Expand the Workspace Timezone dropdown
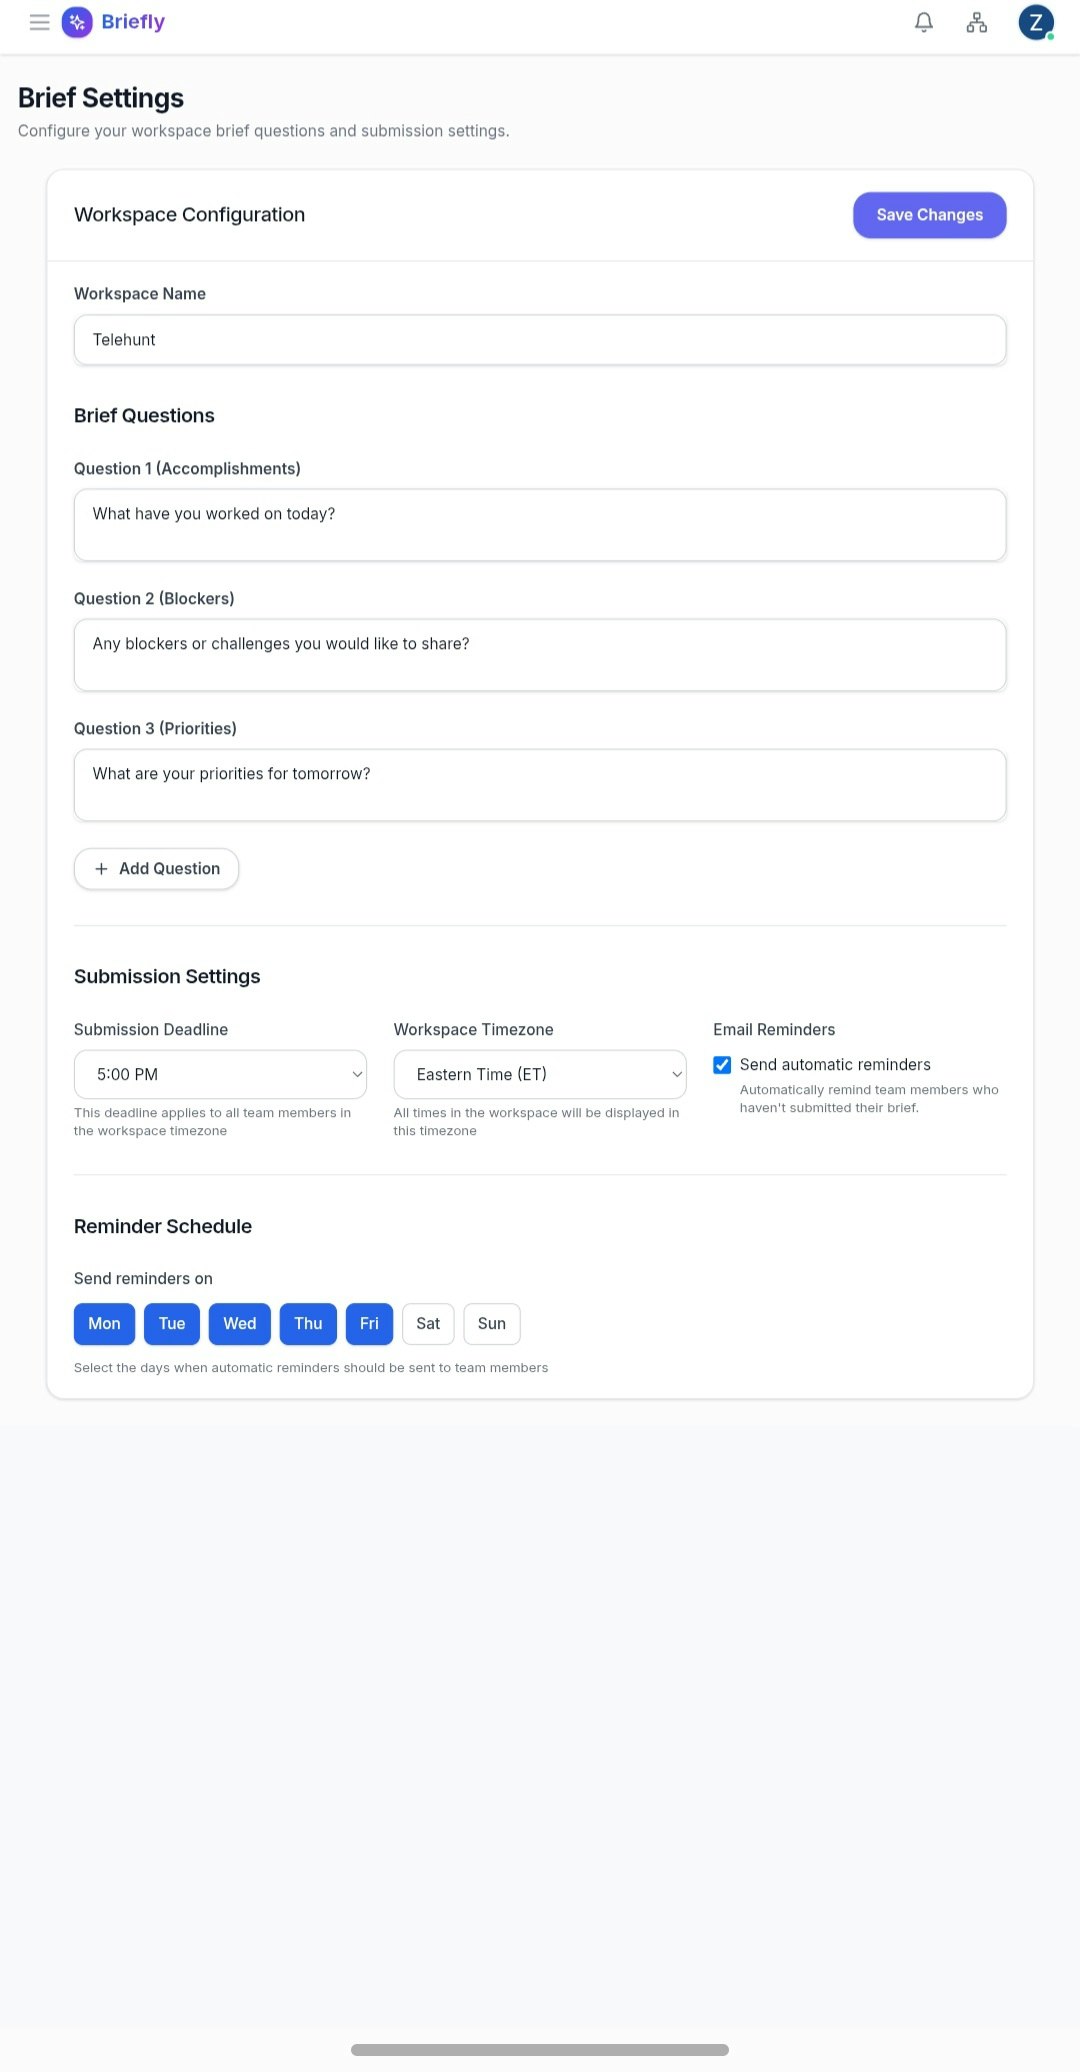 point(540,1075)
